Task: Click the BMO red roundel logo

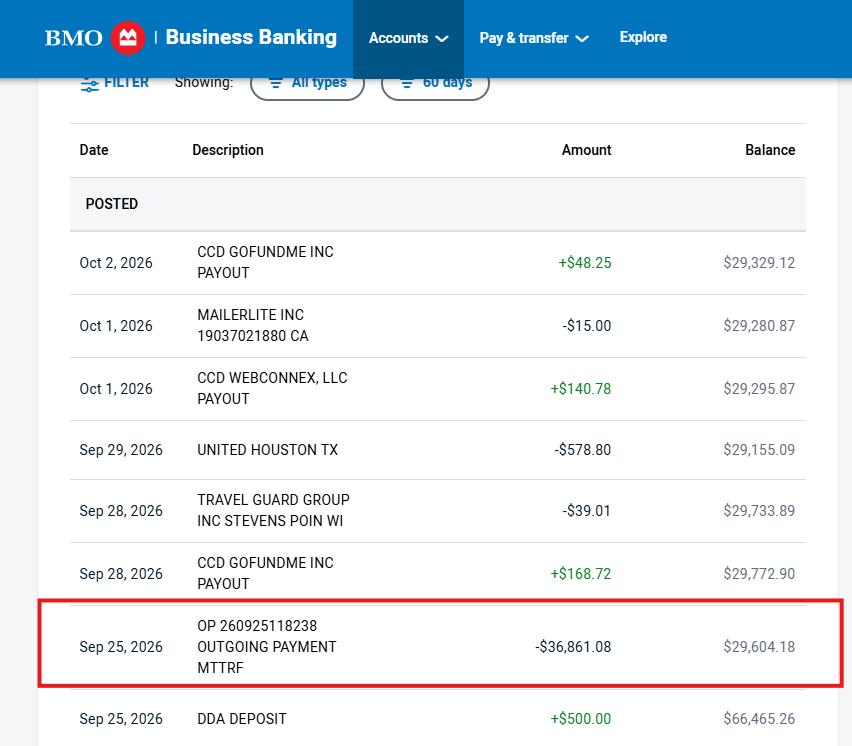Action: [x=128, y=38]
